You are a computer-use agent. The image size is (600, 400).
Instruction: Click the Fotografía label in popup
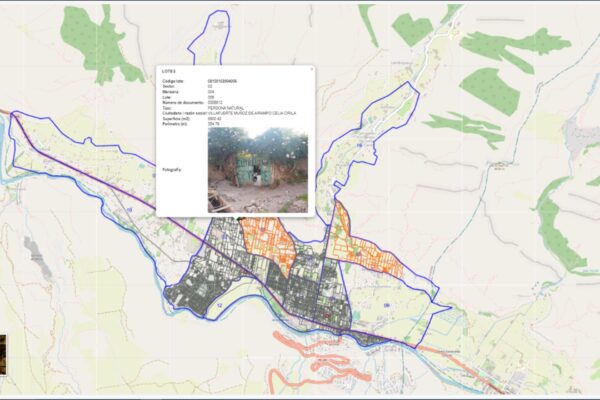[171, 170]
